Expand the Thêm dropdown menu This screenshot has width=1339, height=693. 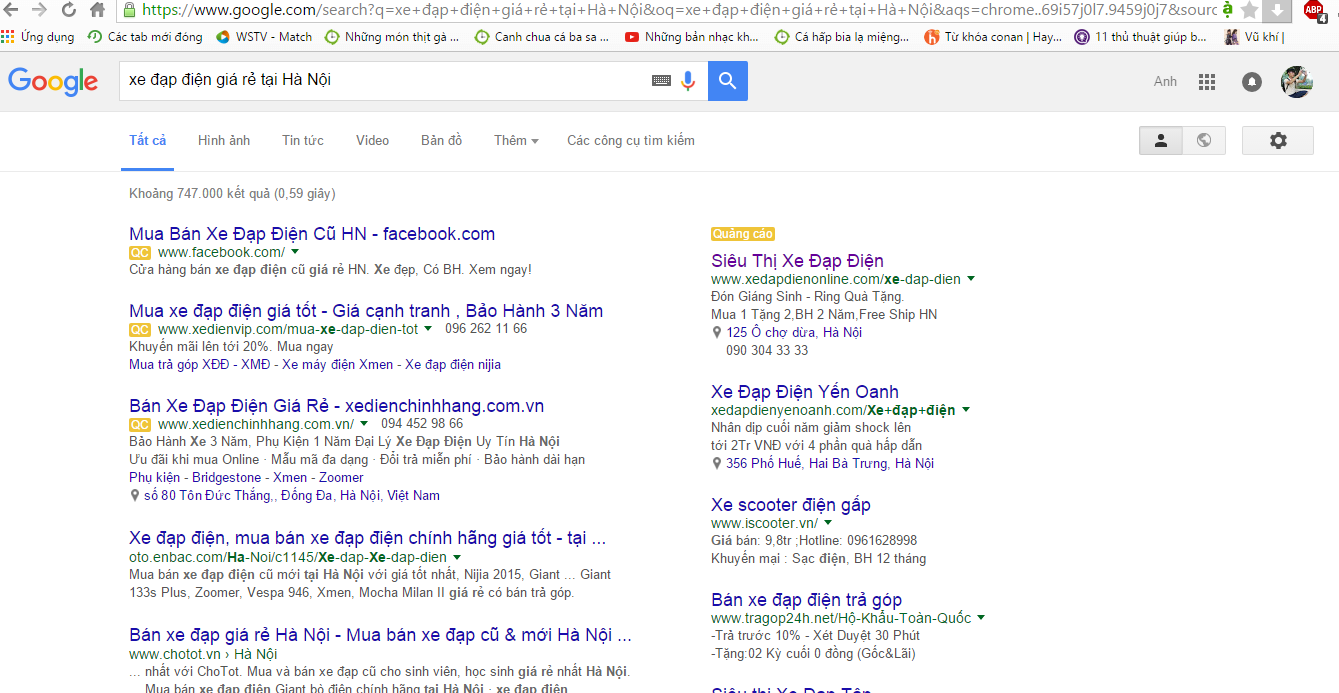516,141
